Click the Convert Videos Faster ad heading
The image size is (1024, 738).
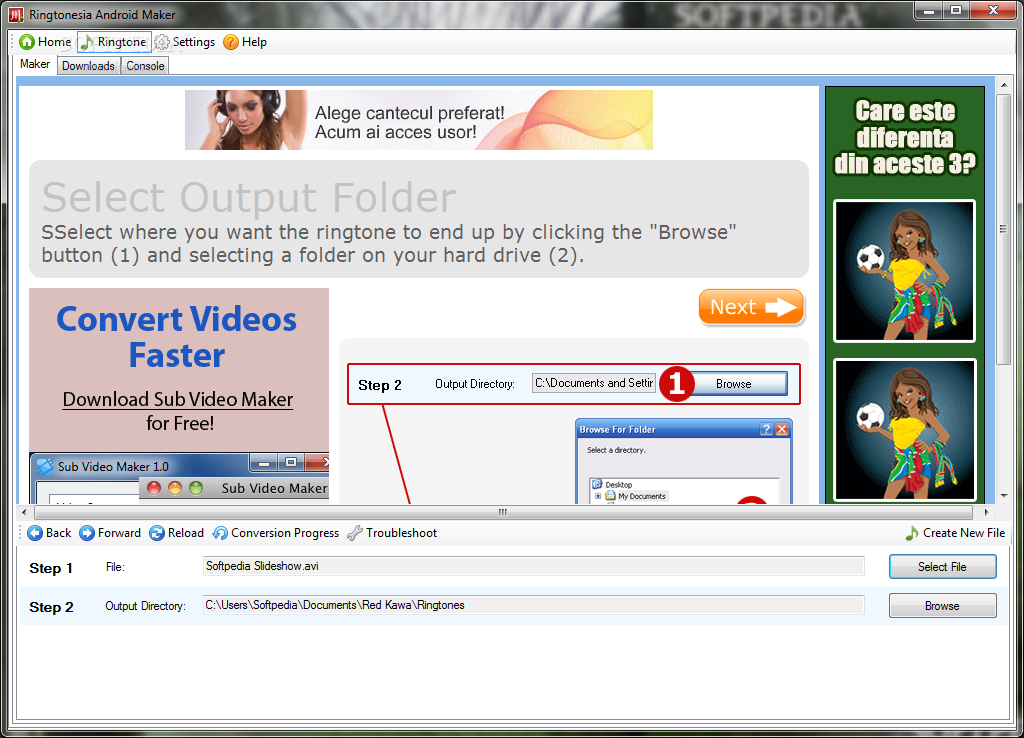tap(176, 337)
